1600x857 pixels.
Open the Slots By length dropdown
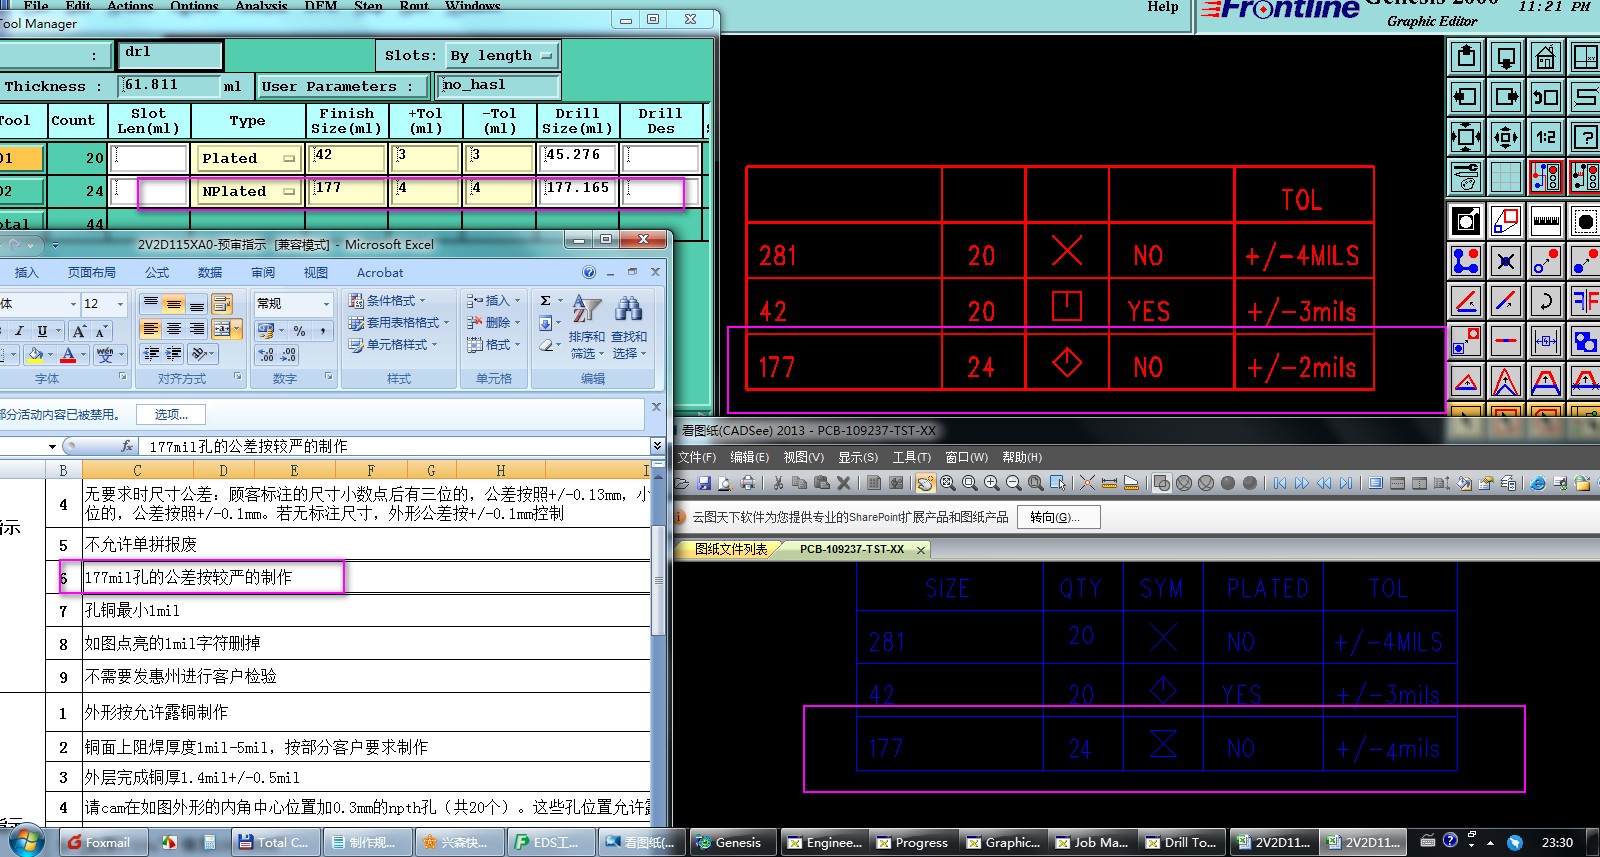point(501,56)
